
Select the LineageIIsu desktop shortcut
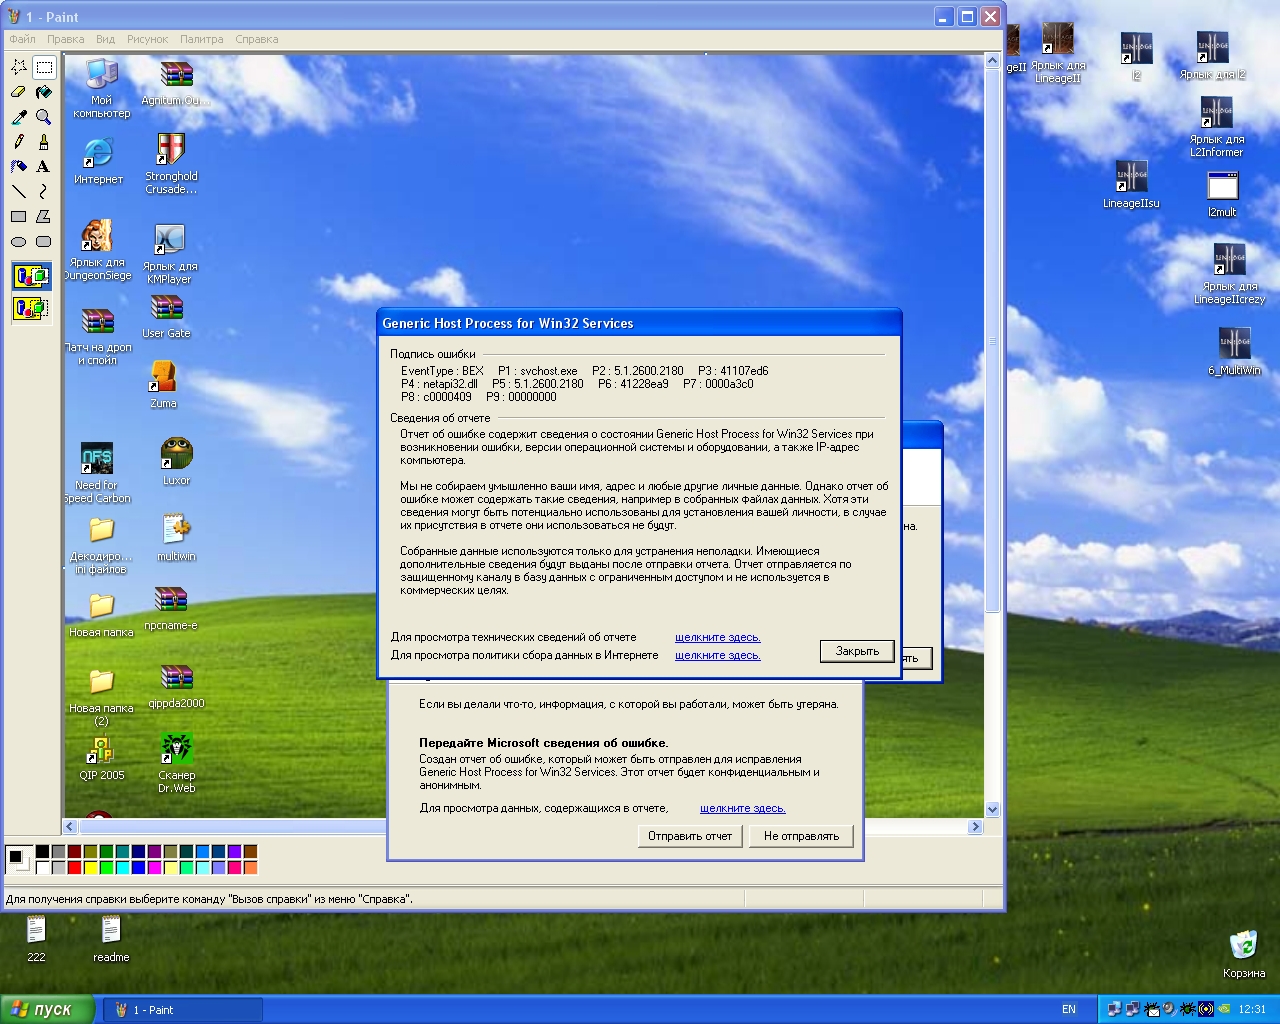(x=1131, y=184)
